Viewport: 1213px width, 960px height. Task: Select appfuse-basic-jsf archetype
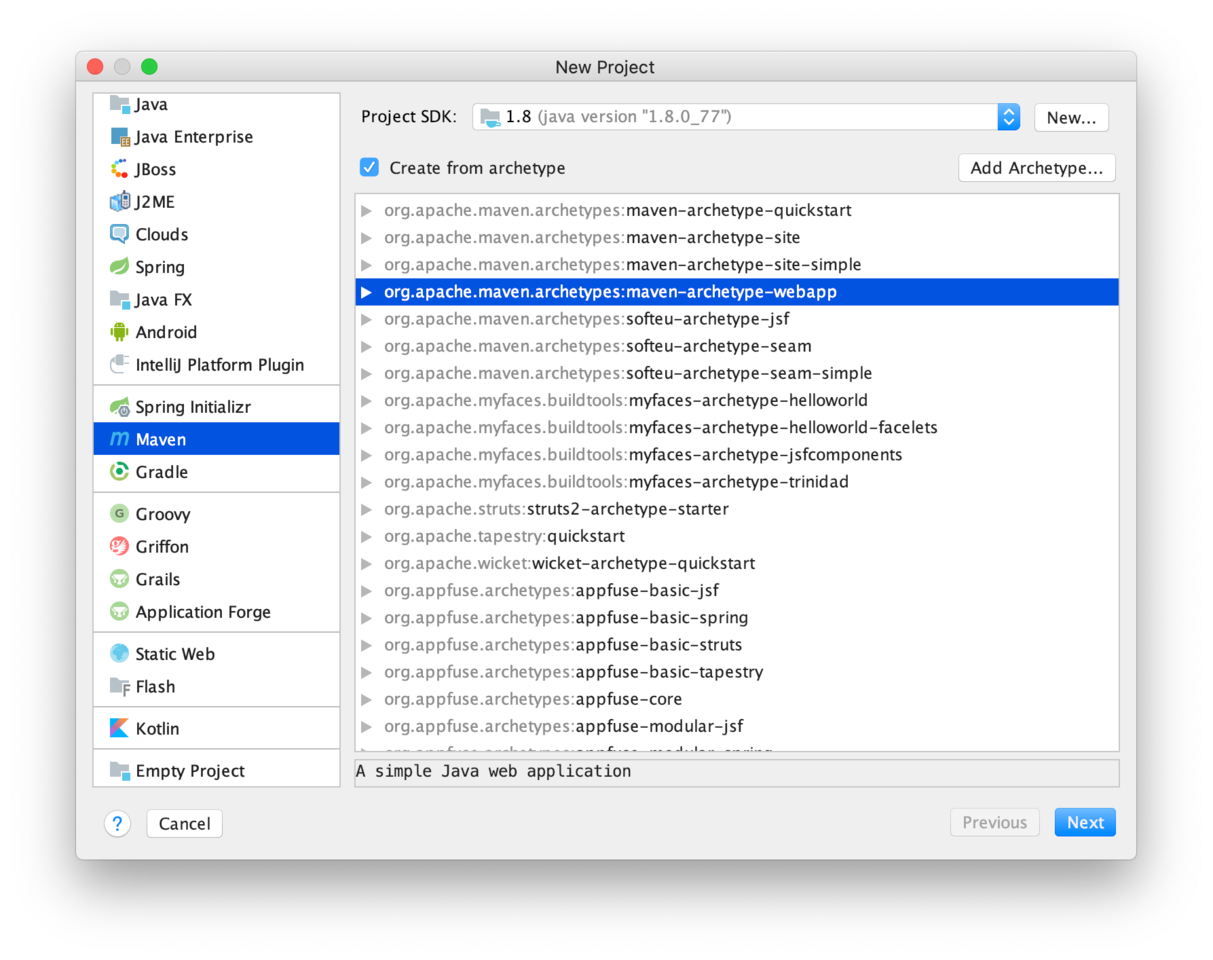tap(737, 590)
